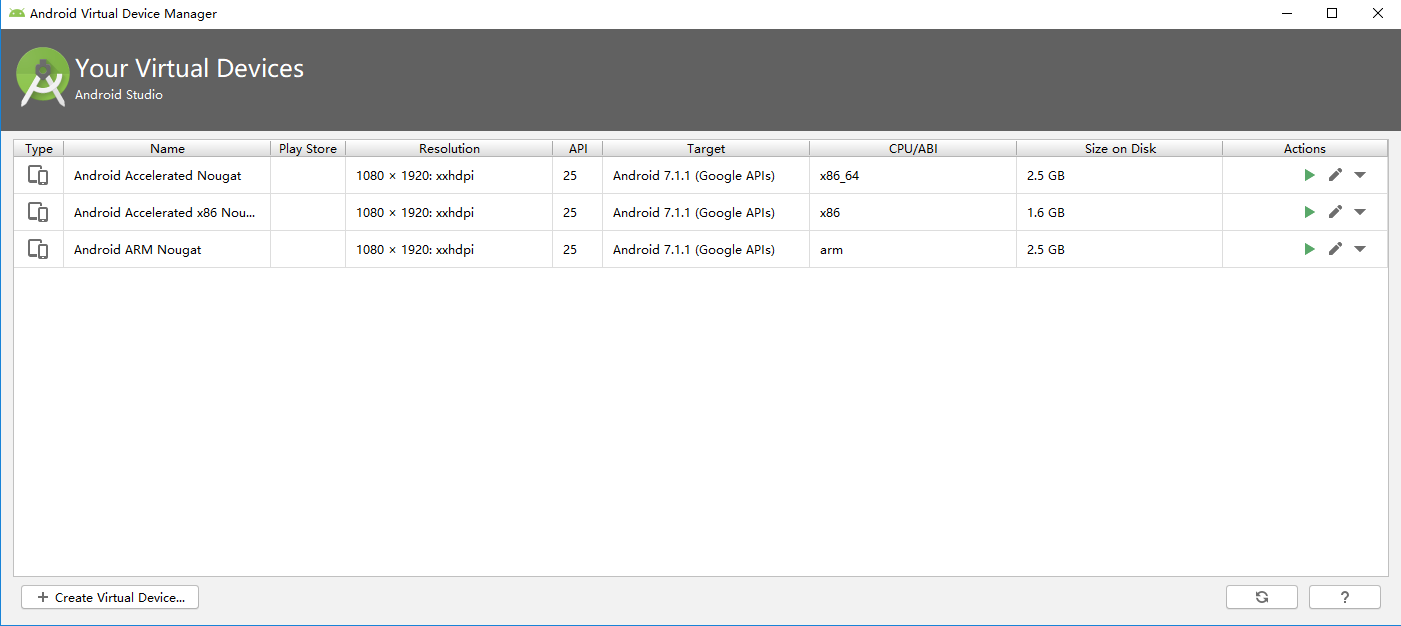This screenshot has height=626, width=1401.
Task: Open more actions for the x86 device
Action: click(1360, 212)
